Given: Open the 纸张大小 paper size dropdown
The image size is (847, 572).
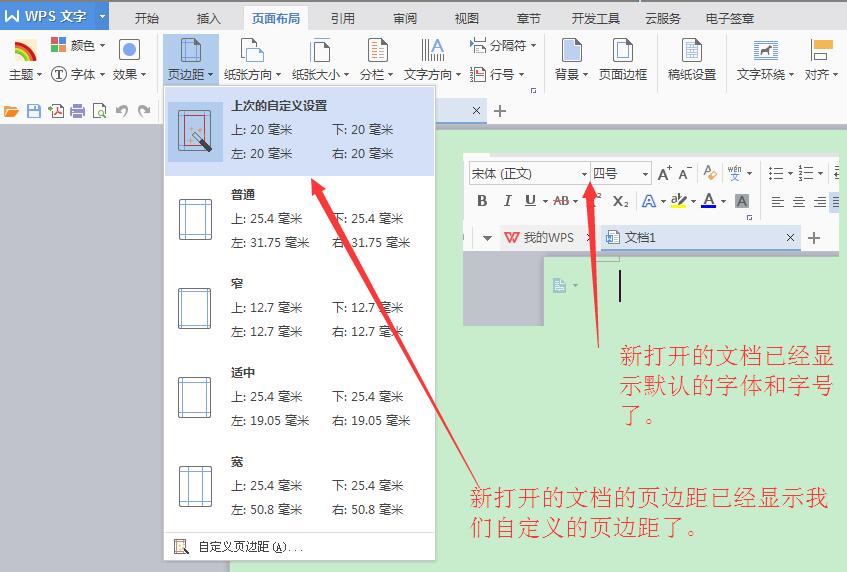Looking at the screenshot, I should [320, 59].
